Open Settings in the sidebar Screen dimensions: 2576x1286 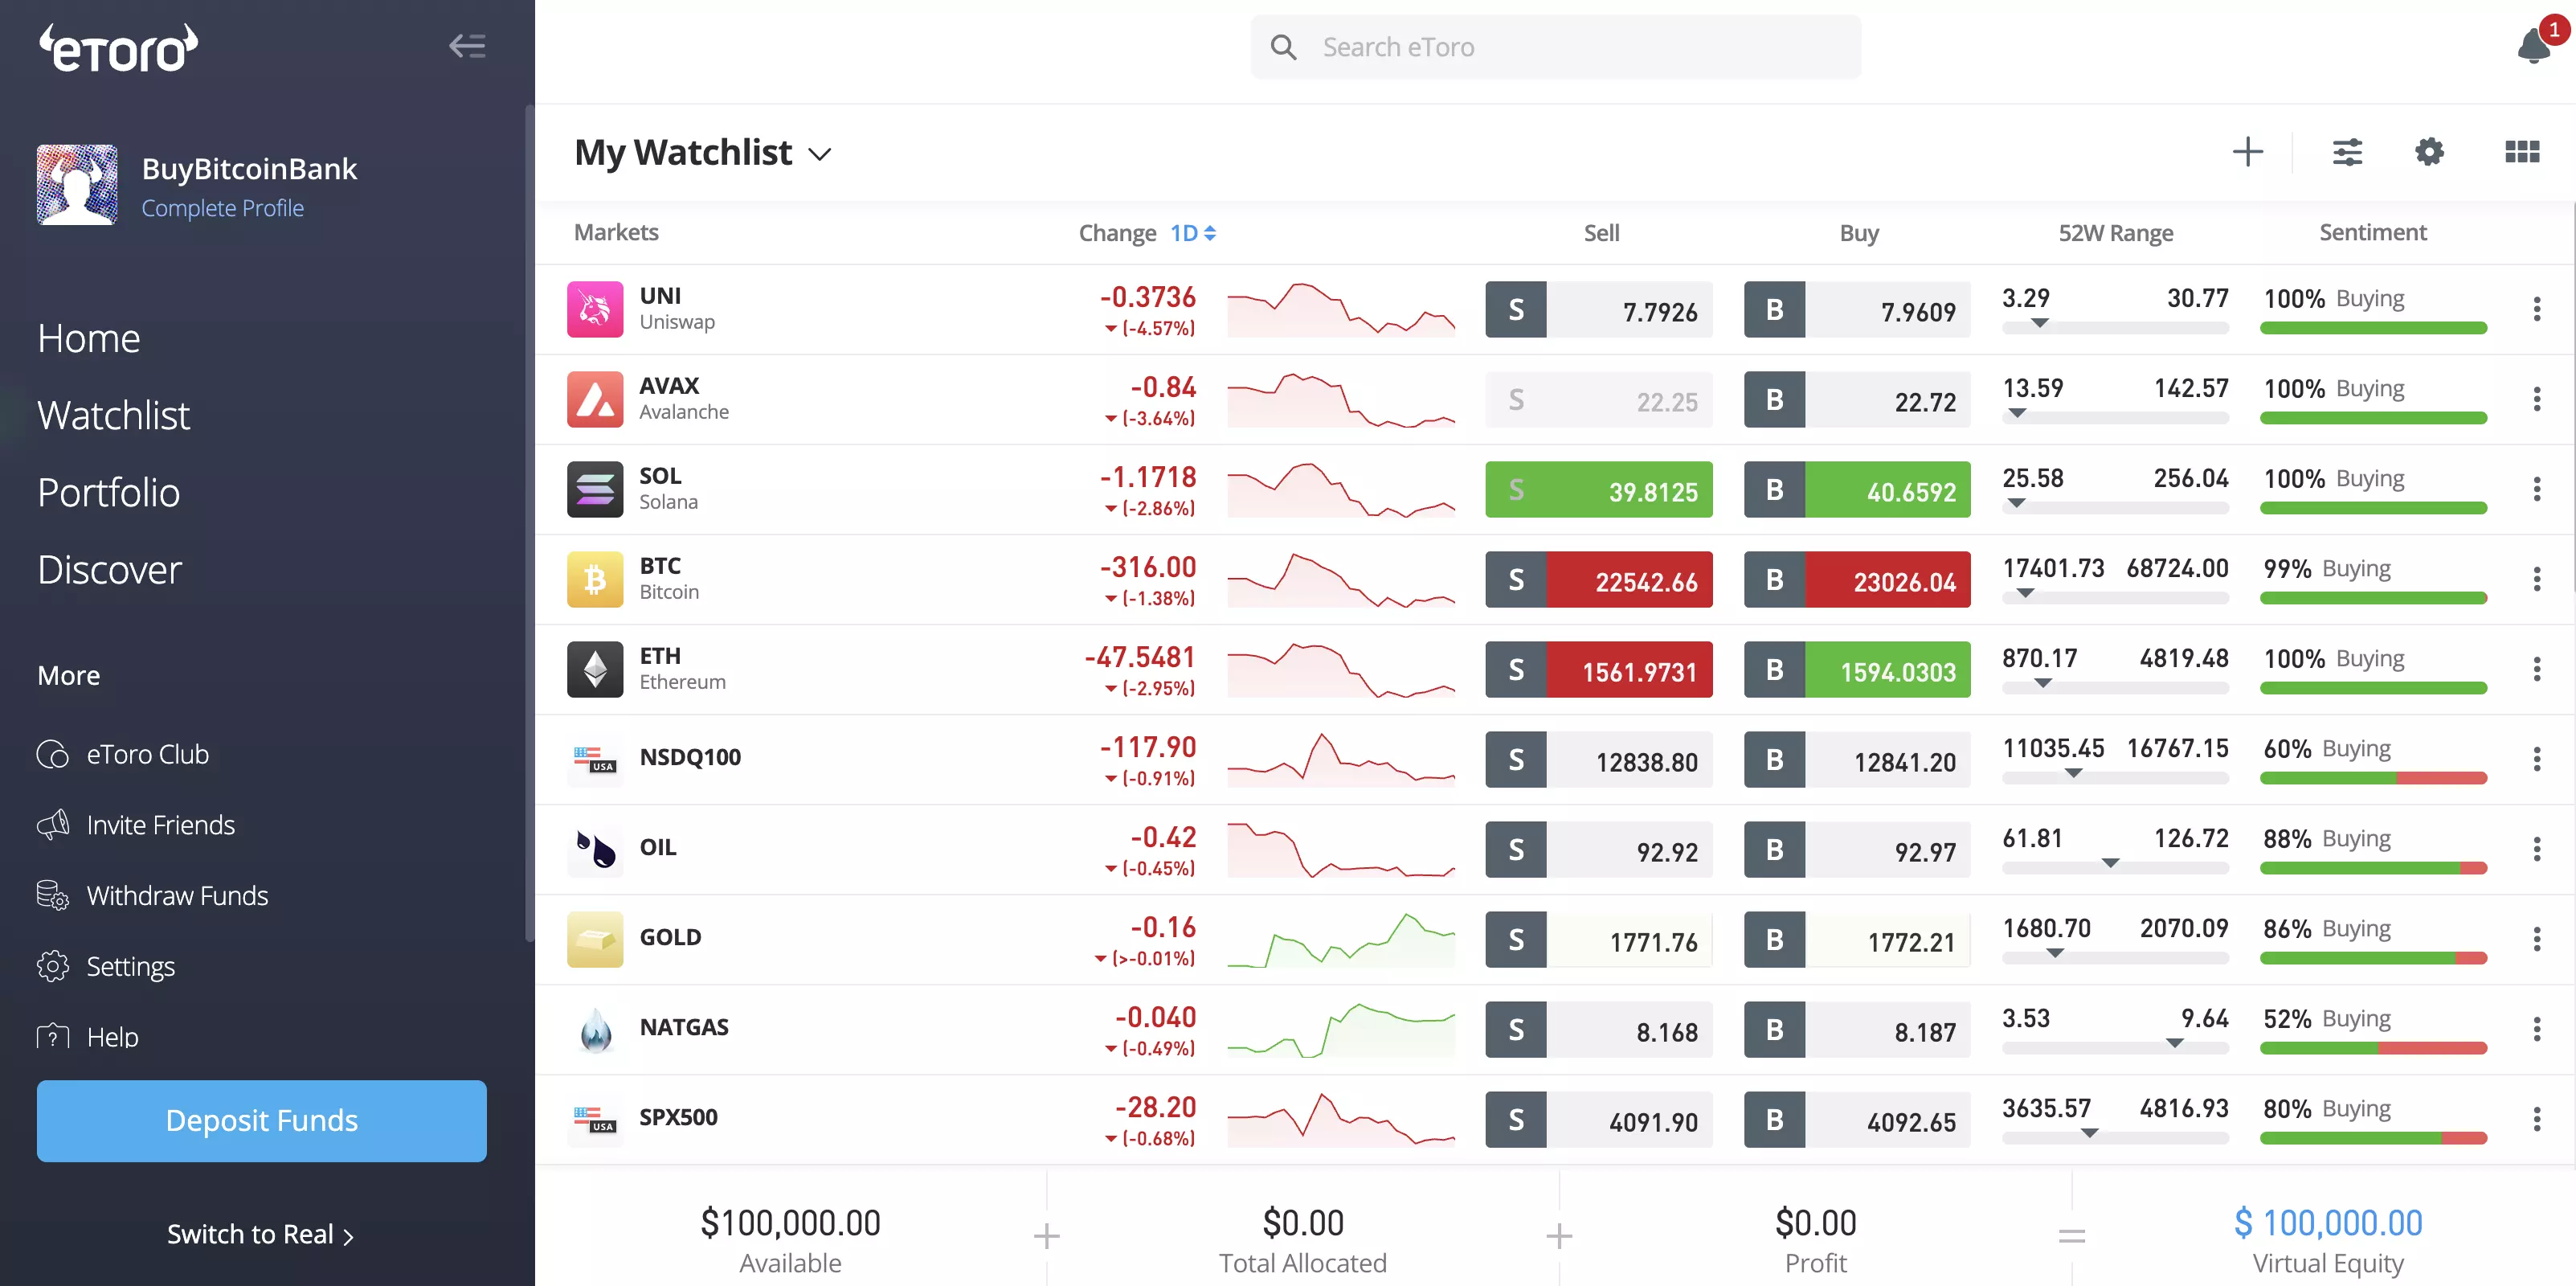coord(106,966)
